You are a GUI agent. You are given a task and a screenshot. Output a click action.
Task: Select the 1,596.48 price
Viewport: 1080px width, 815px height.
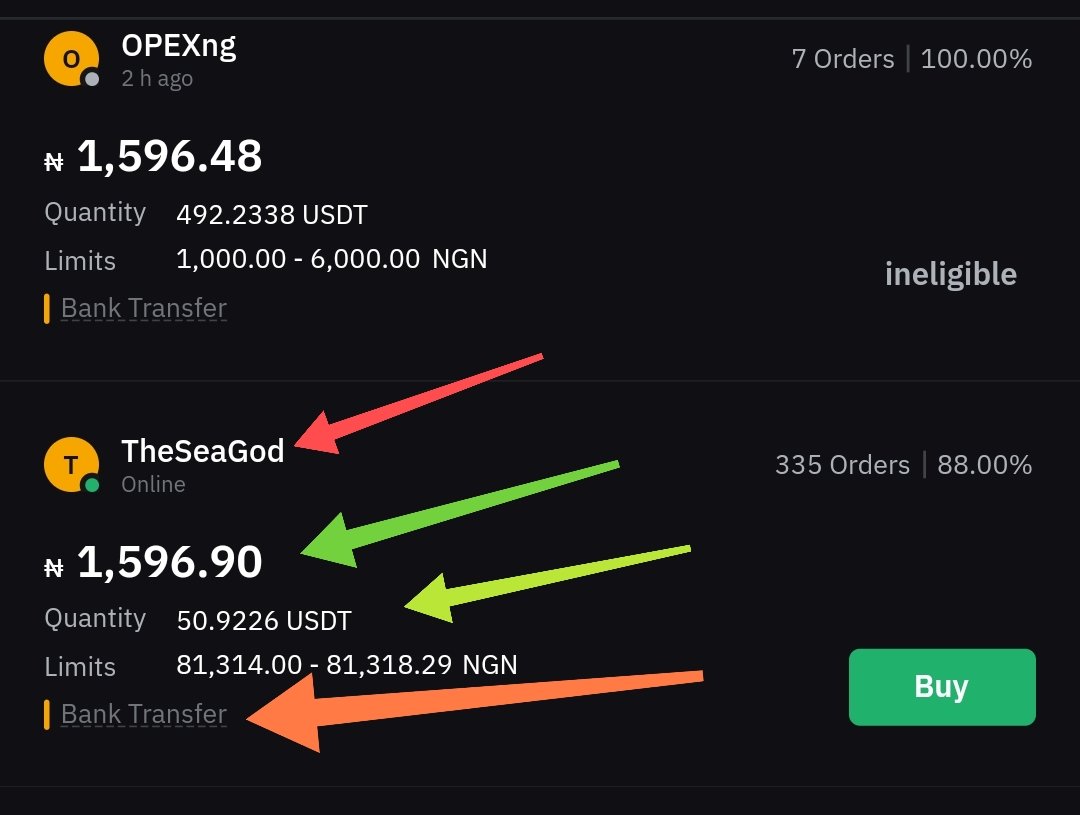click(x=169, y=156)
